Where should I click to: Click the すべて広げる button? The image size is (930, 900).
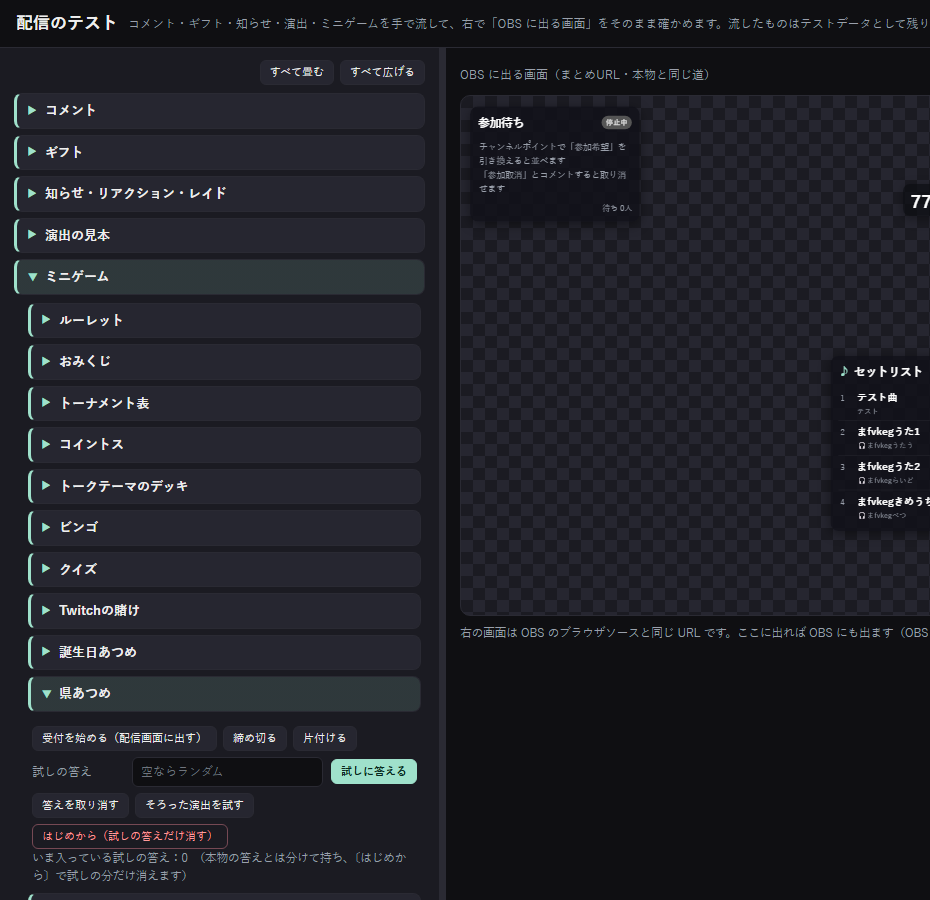(x=382, y=72)
